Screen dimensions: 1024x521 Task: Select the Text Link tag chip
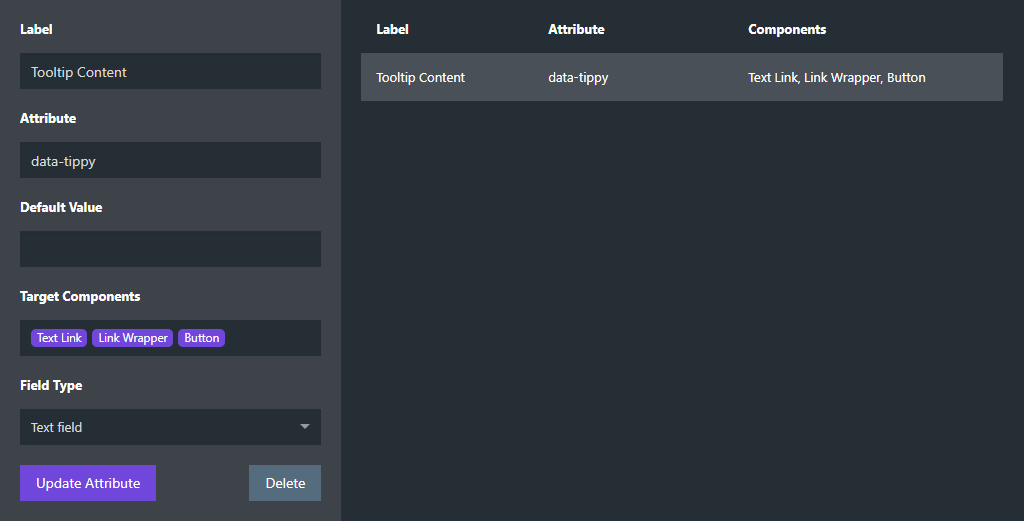[59, 338]
